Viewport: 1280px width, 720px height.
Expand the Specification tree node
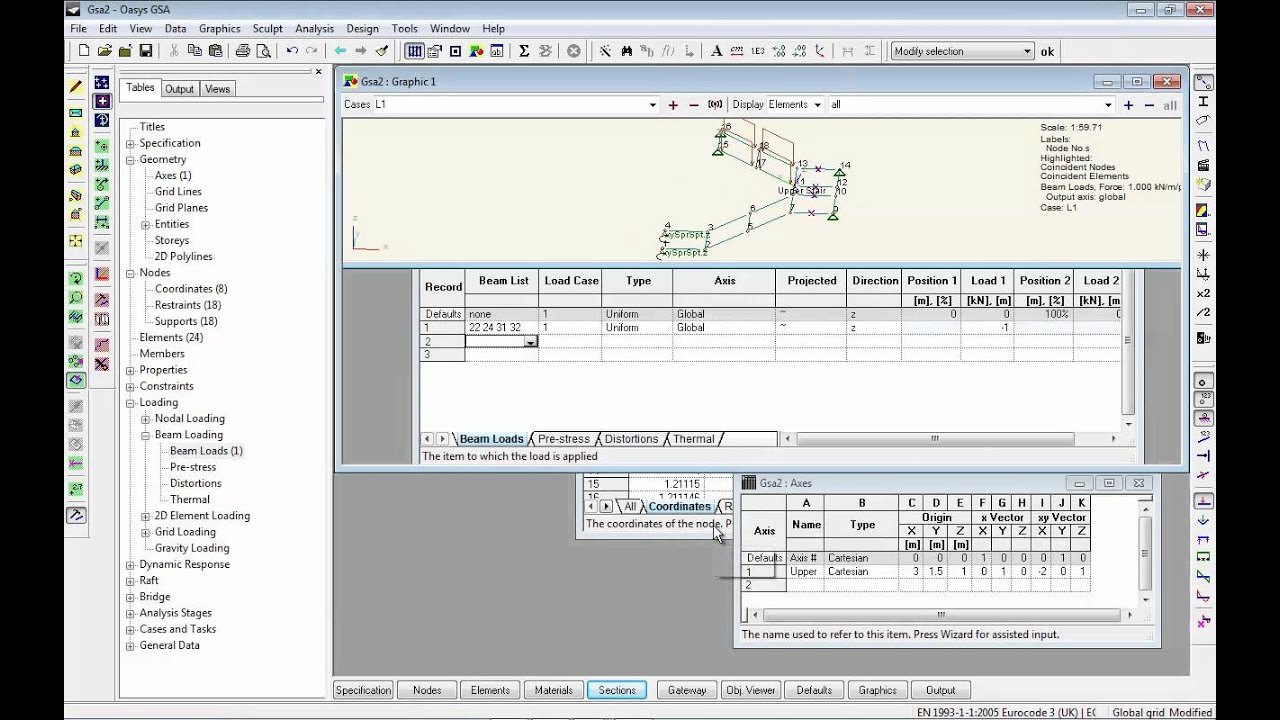pos(130,143)
